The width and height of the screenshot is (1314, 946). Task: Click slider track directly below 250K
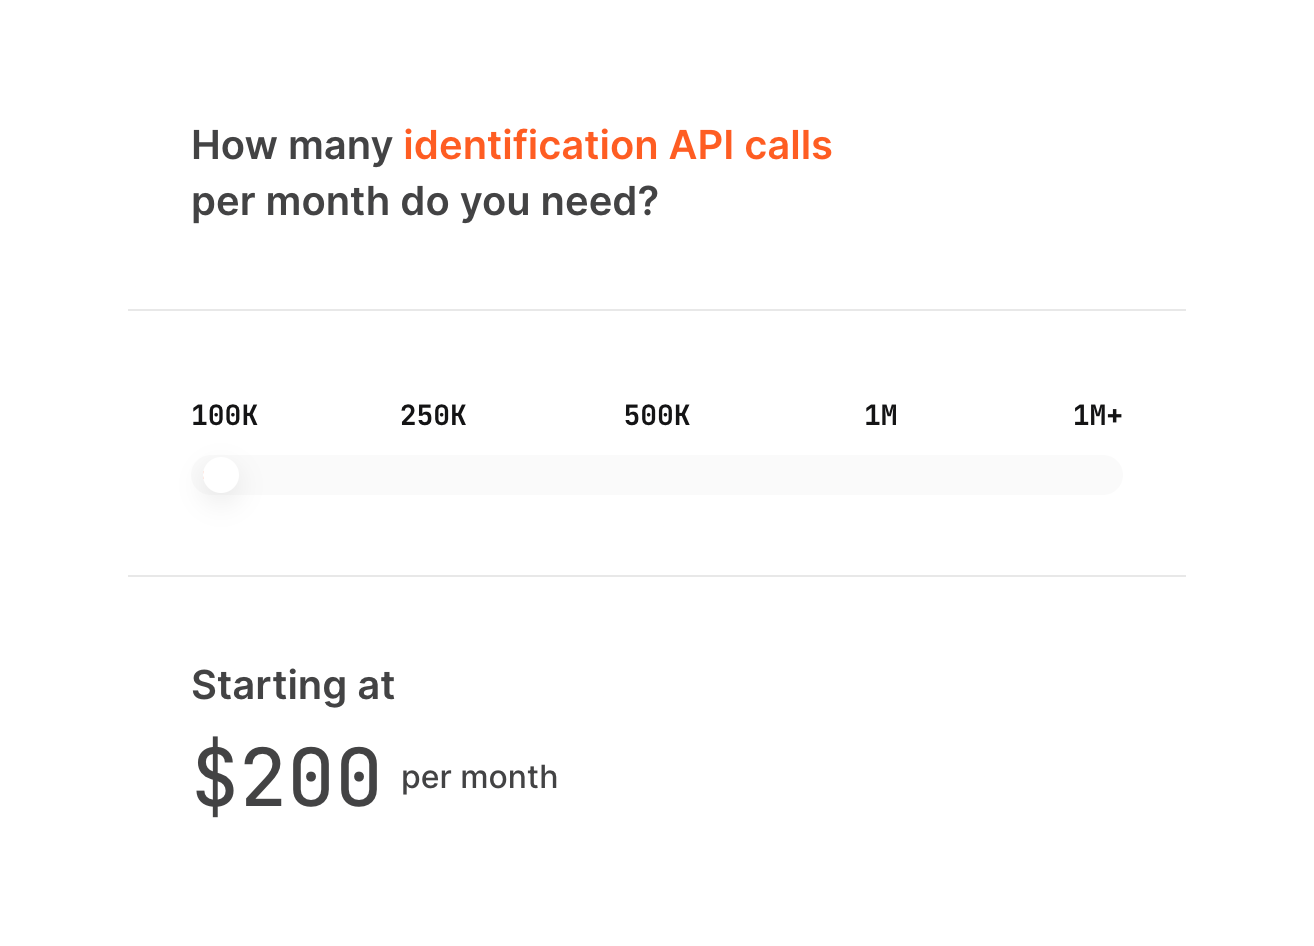pos(433,475)
